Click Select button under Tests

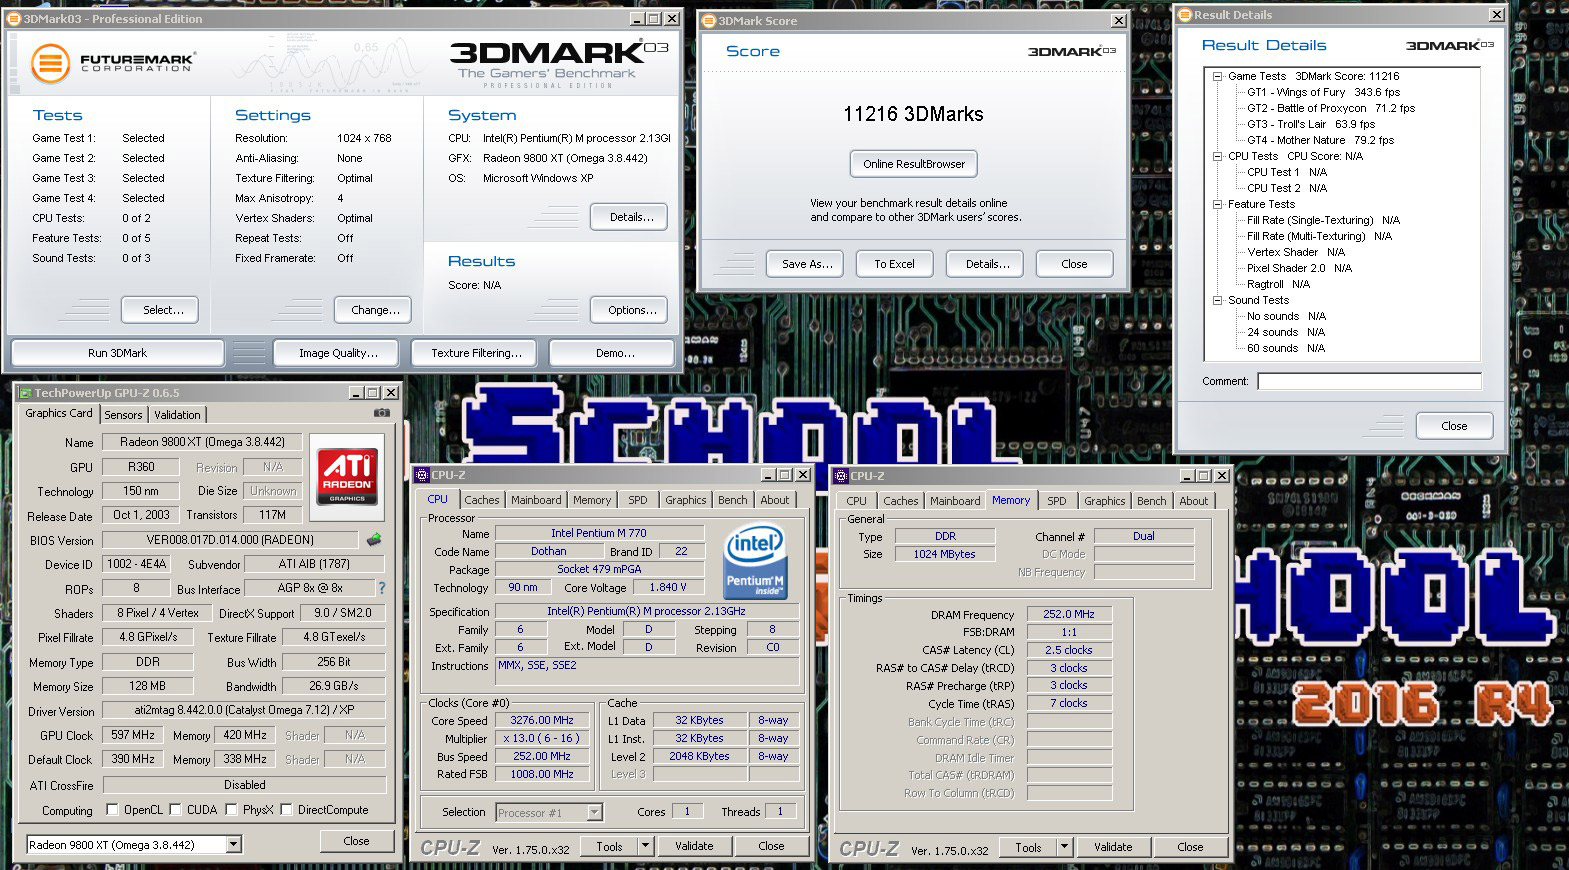tap(160, 310)
